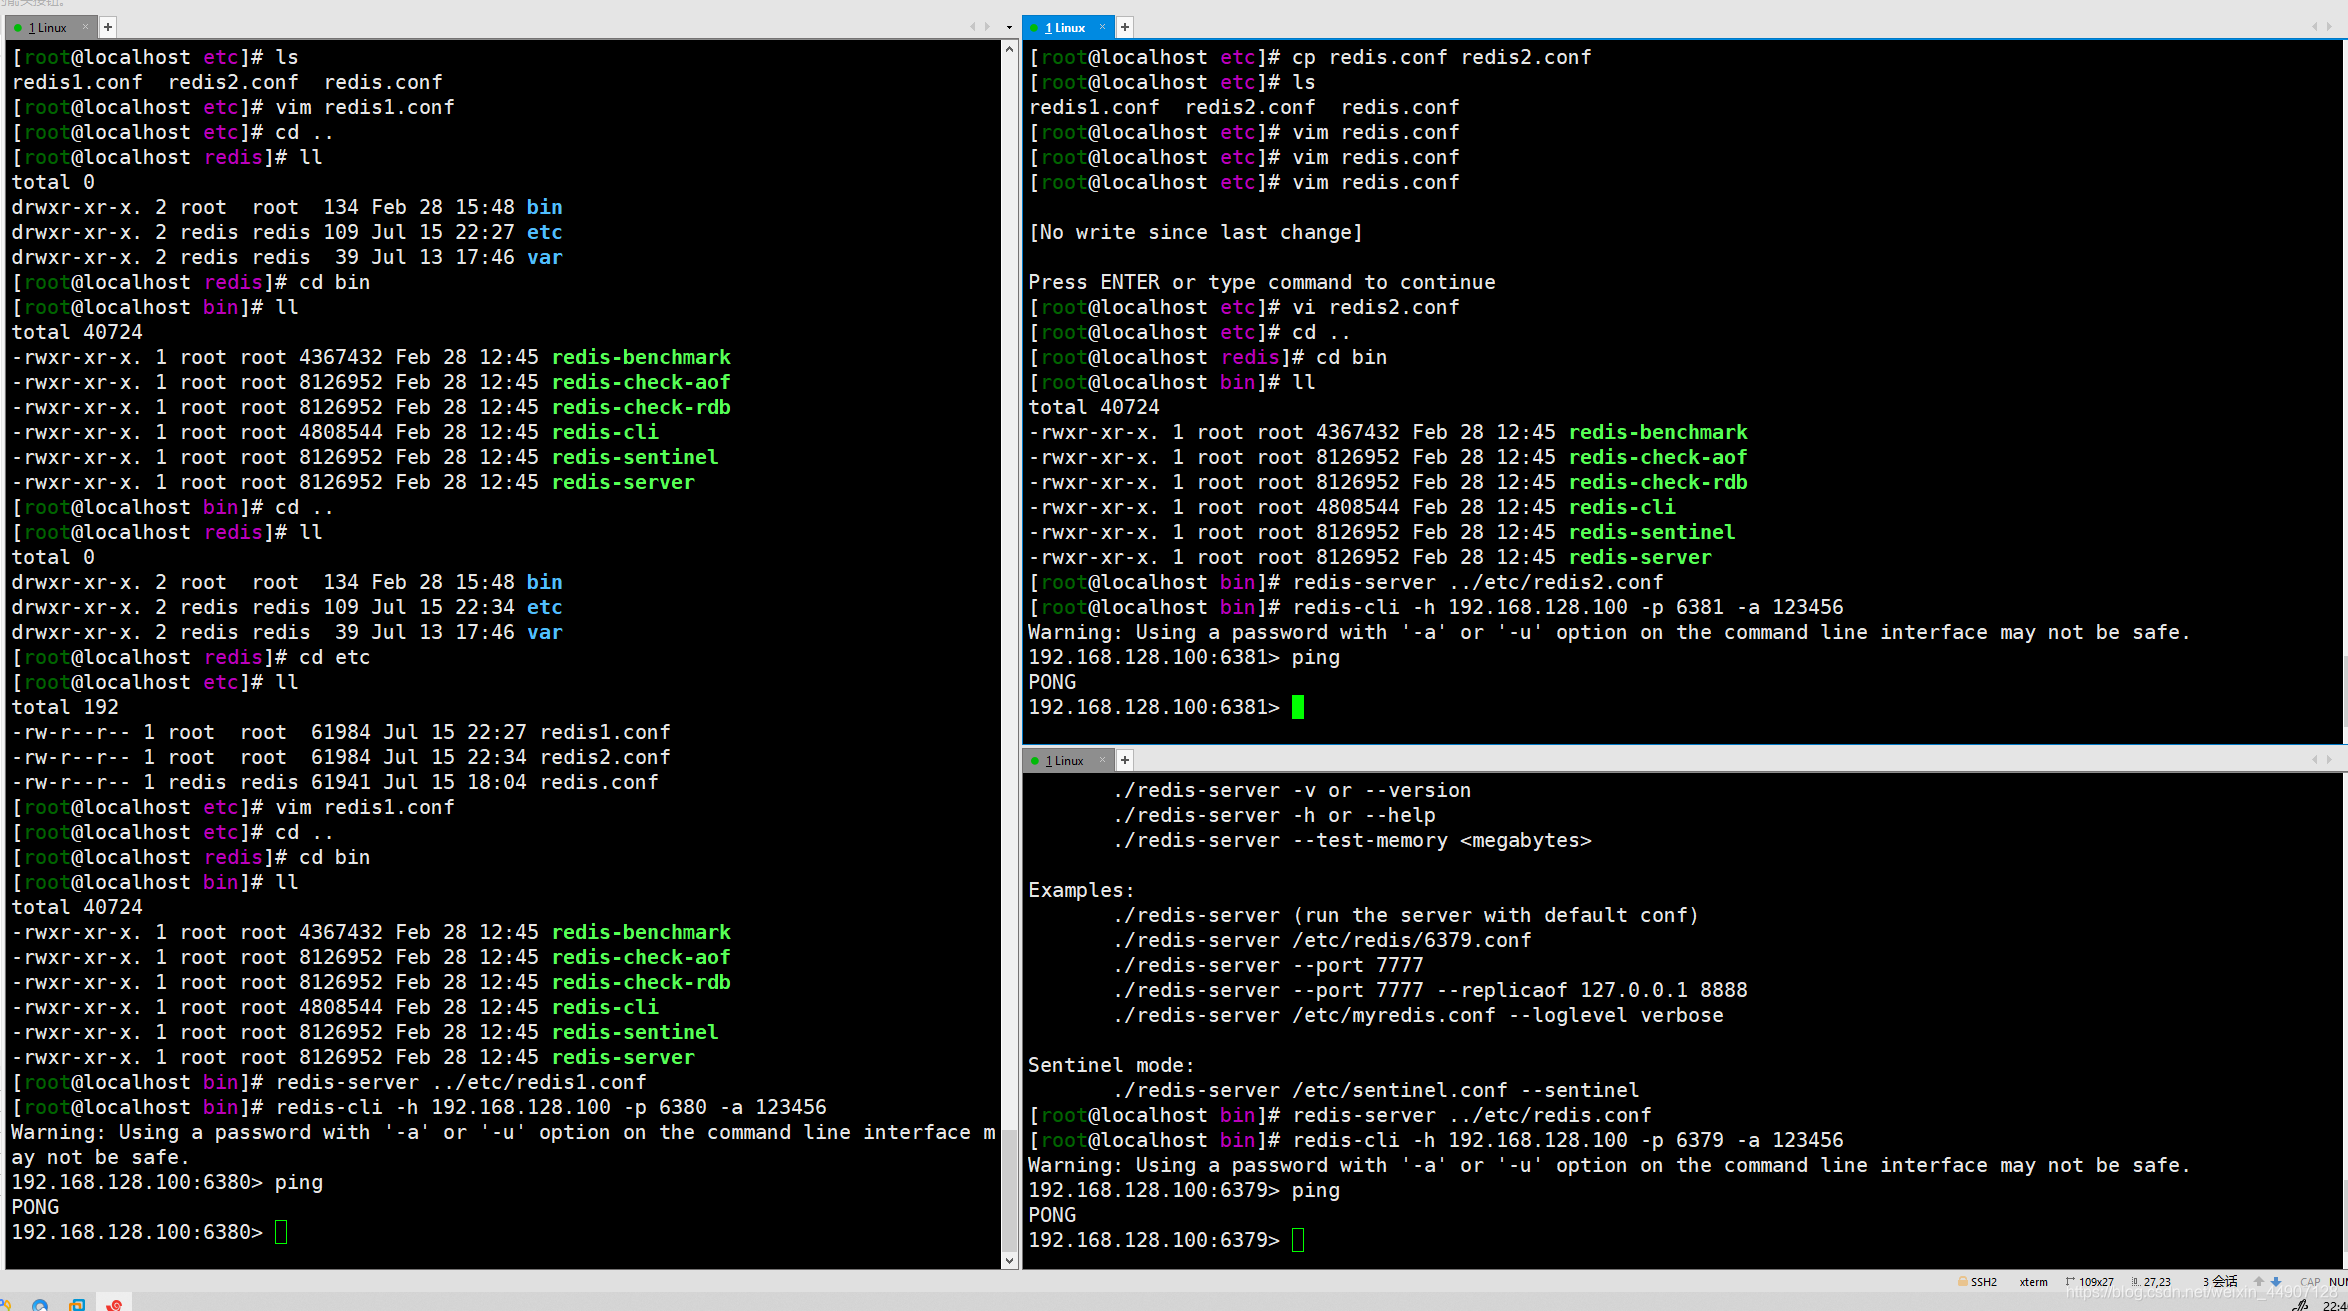Click the 'redis2.conf' row dated Jul 15 22:34
The image size is (2348, 1311).
tap(341, 757)
